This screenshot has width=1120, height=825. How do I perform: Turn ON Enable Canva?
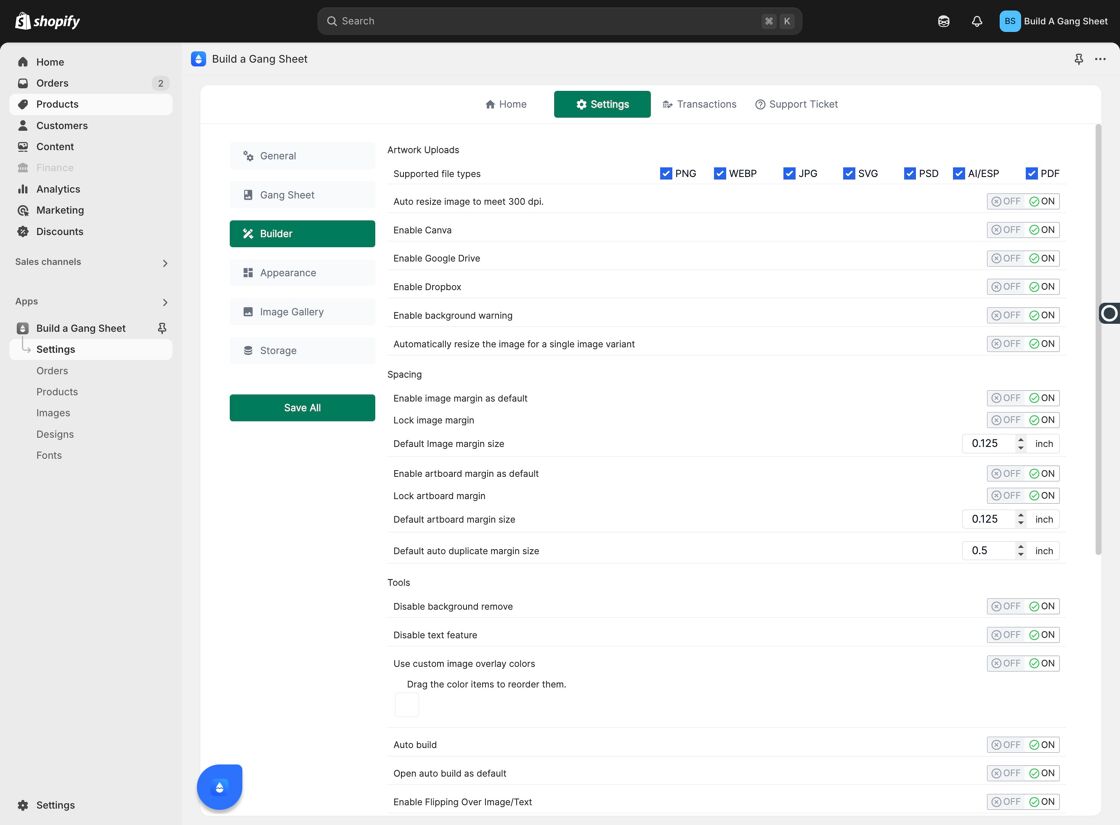[1042, 230]
